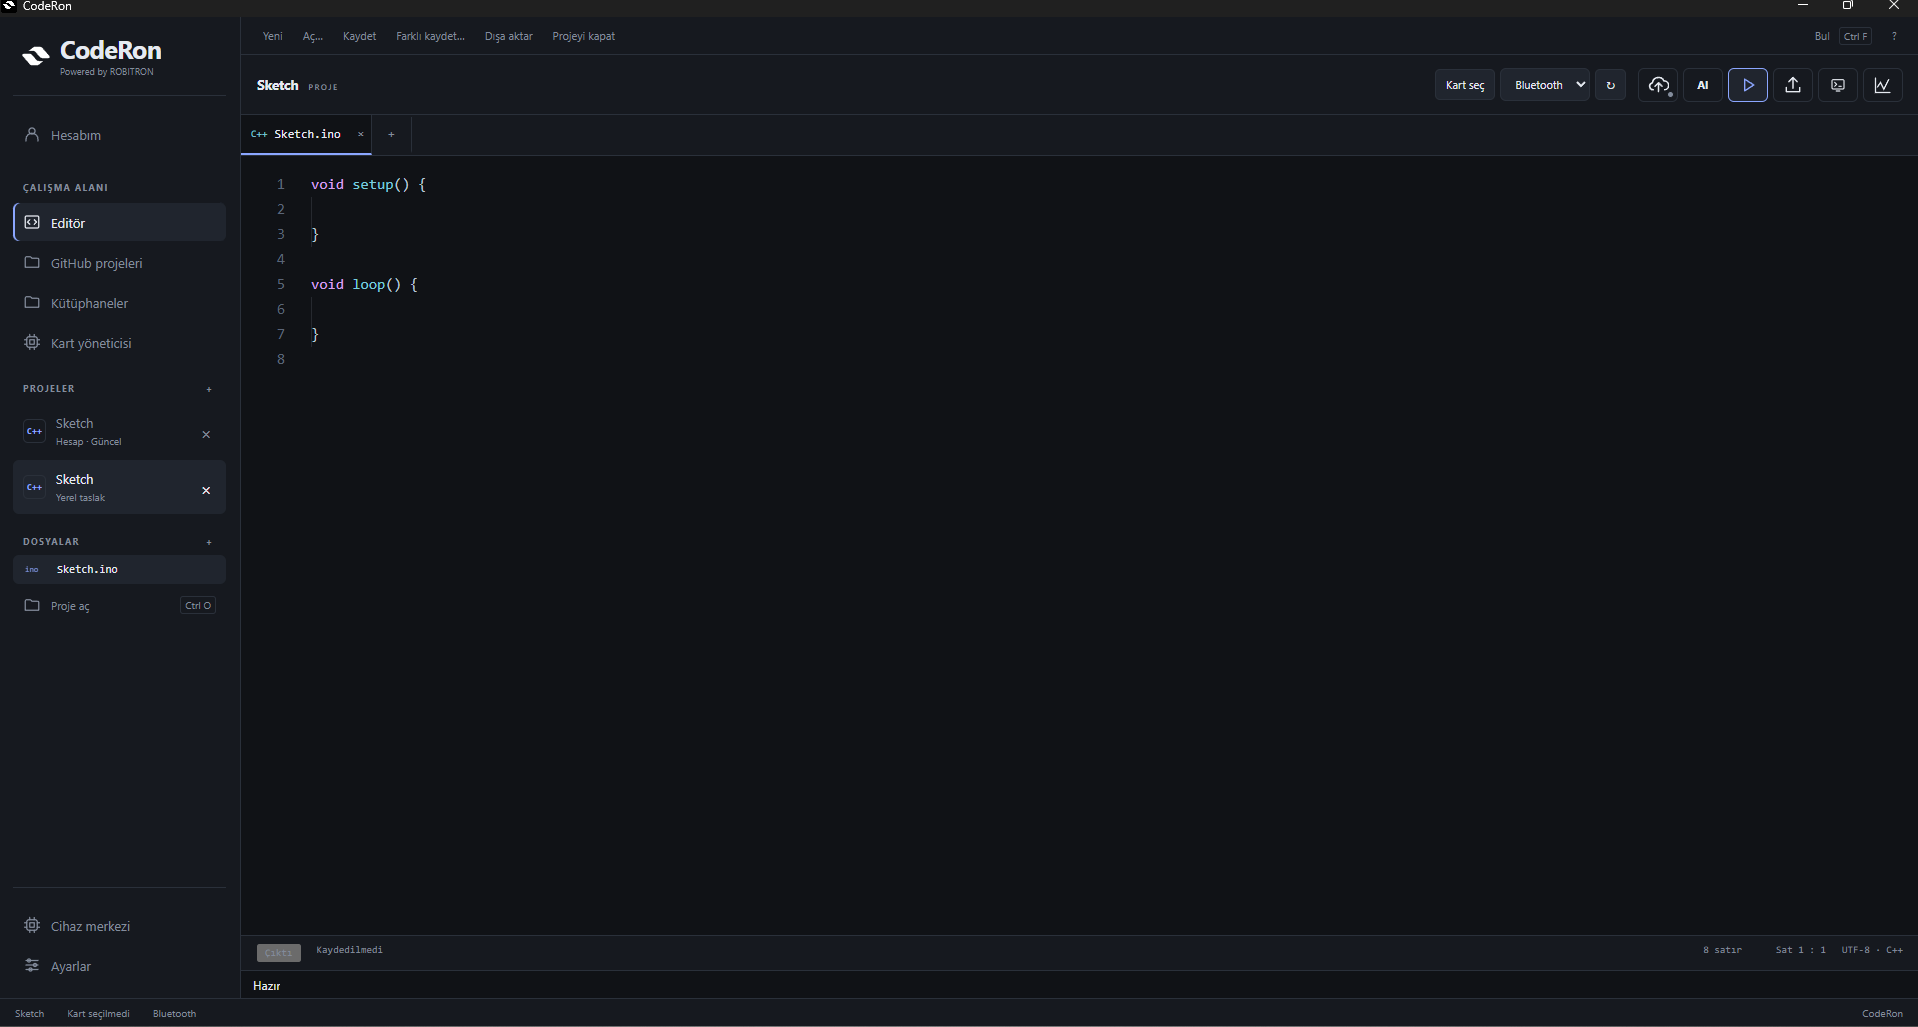Screen dimensions: 1918x1027
Task: Click the Bluetooth status bar entry
Action: coord(174,1013)
